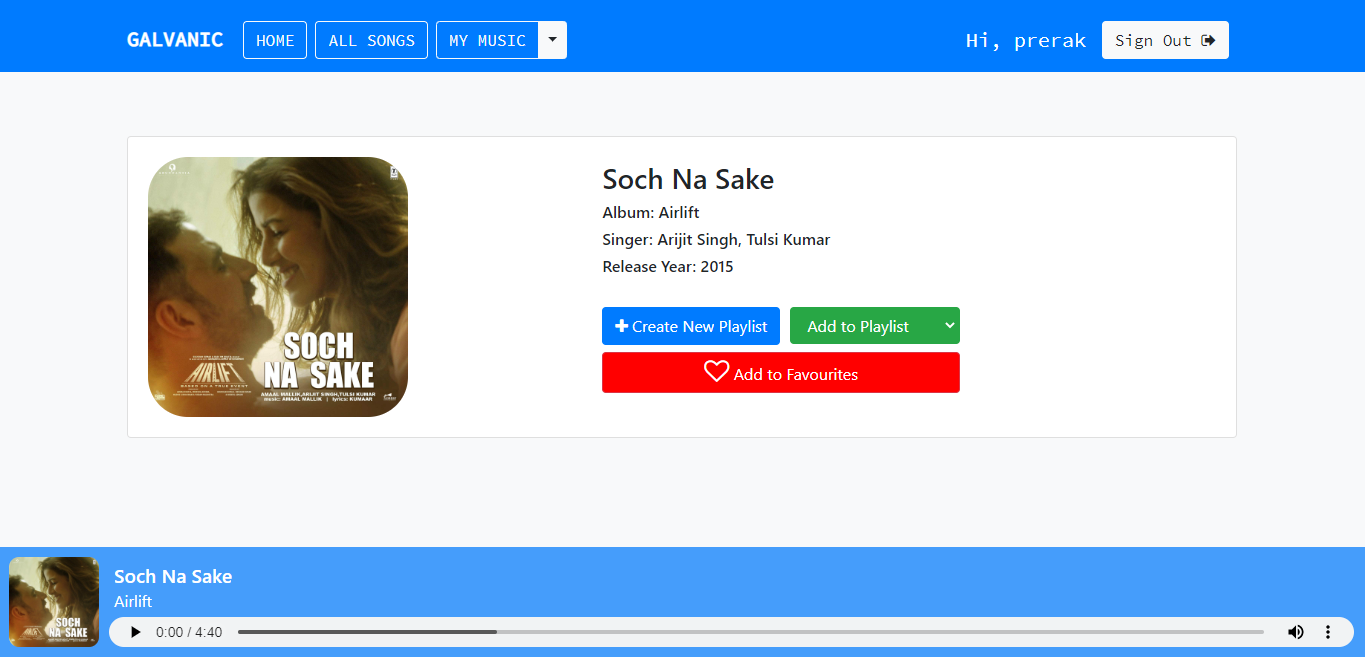The image size is (1365, 657).
Task: Sign out of the account
Action: 1165,40
